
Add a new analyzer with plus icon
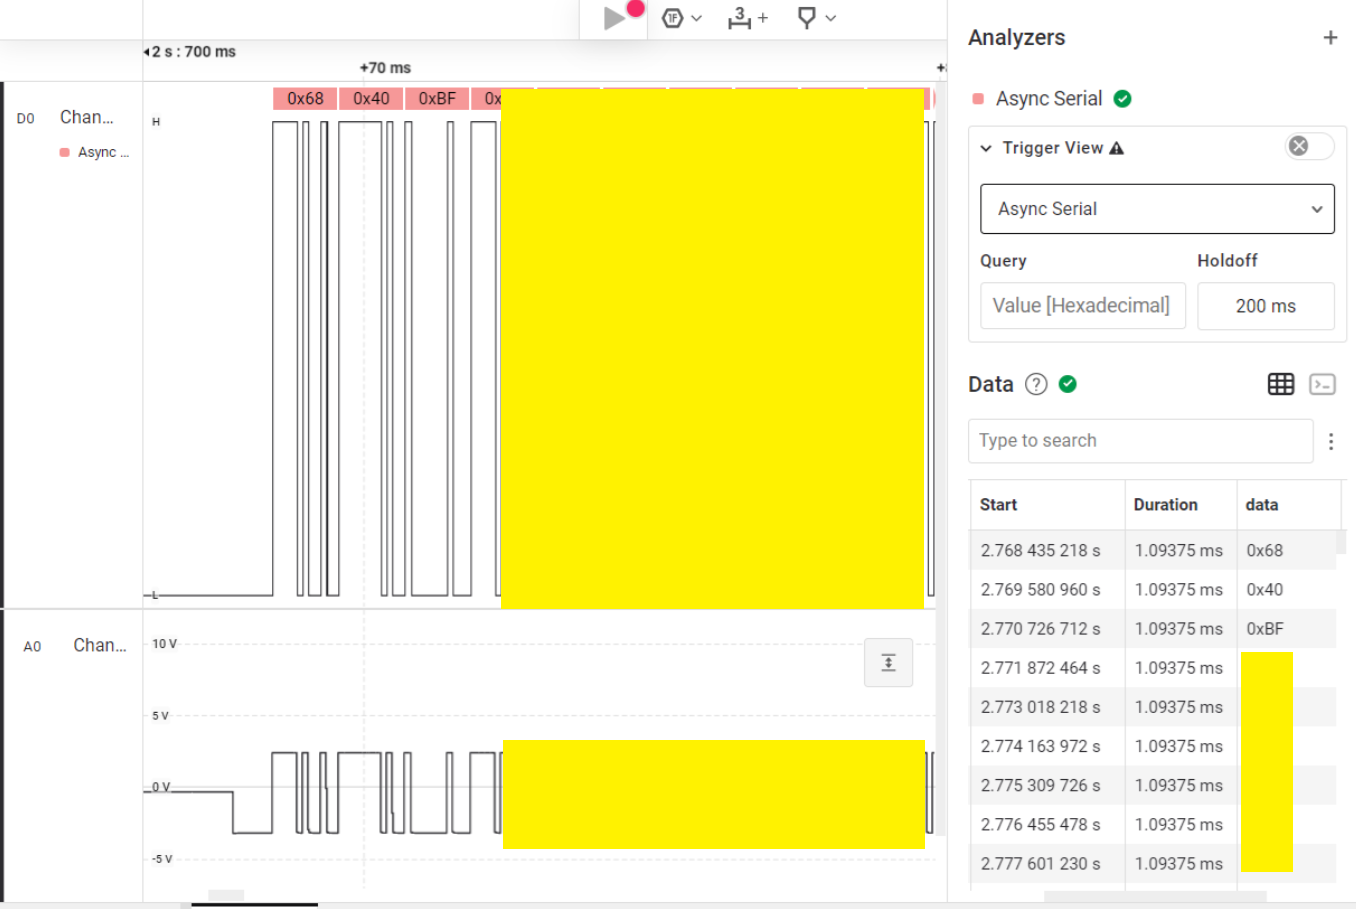1330,38
